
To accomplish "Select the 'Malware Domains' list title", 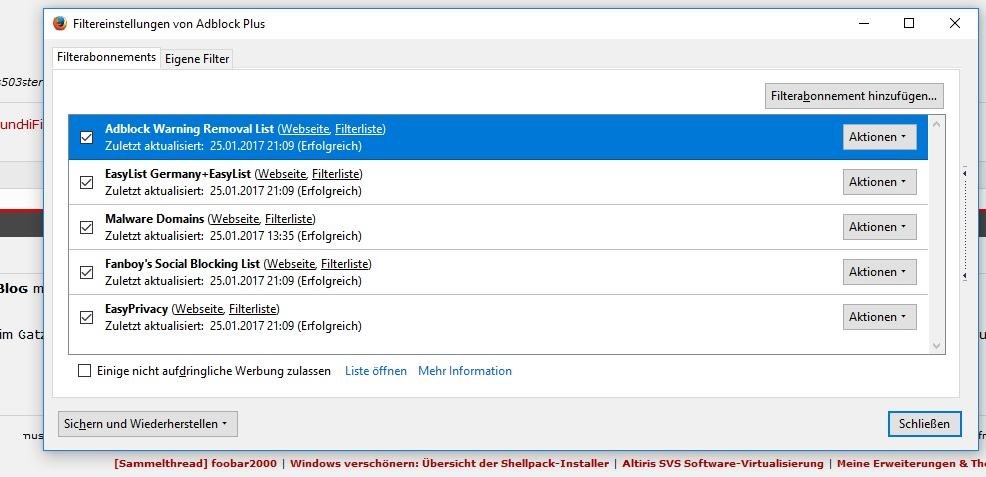I will pos(155,219).
